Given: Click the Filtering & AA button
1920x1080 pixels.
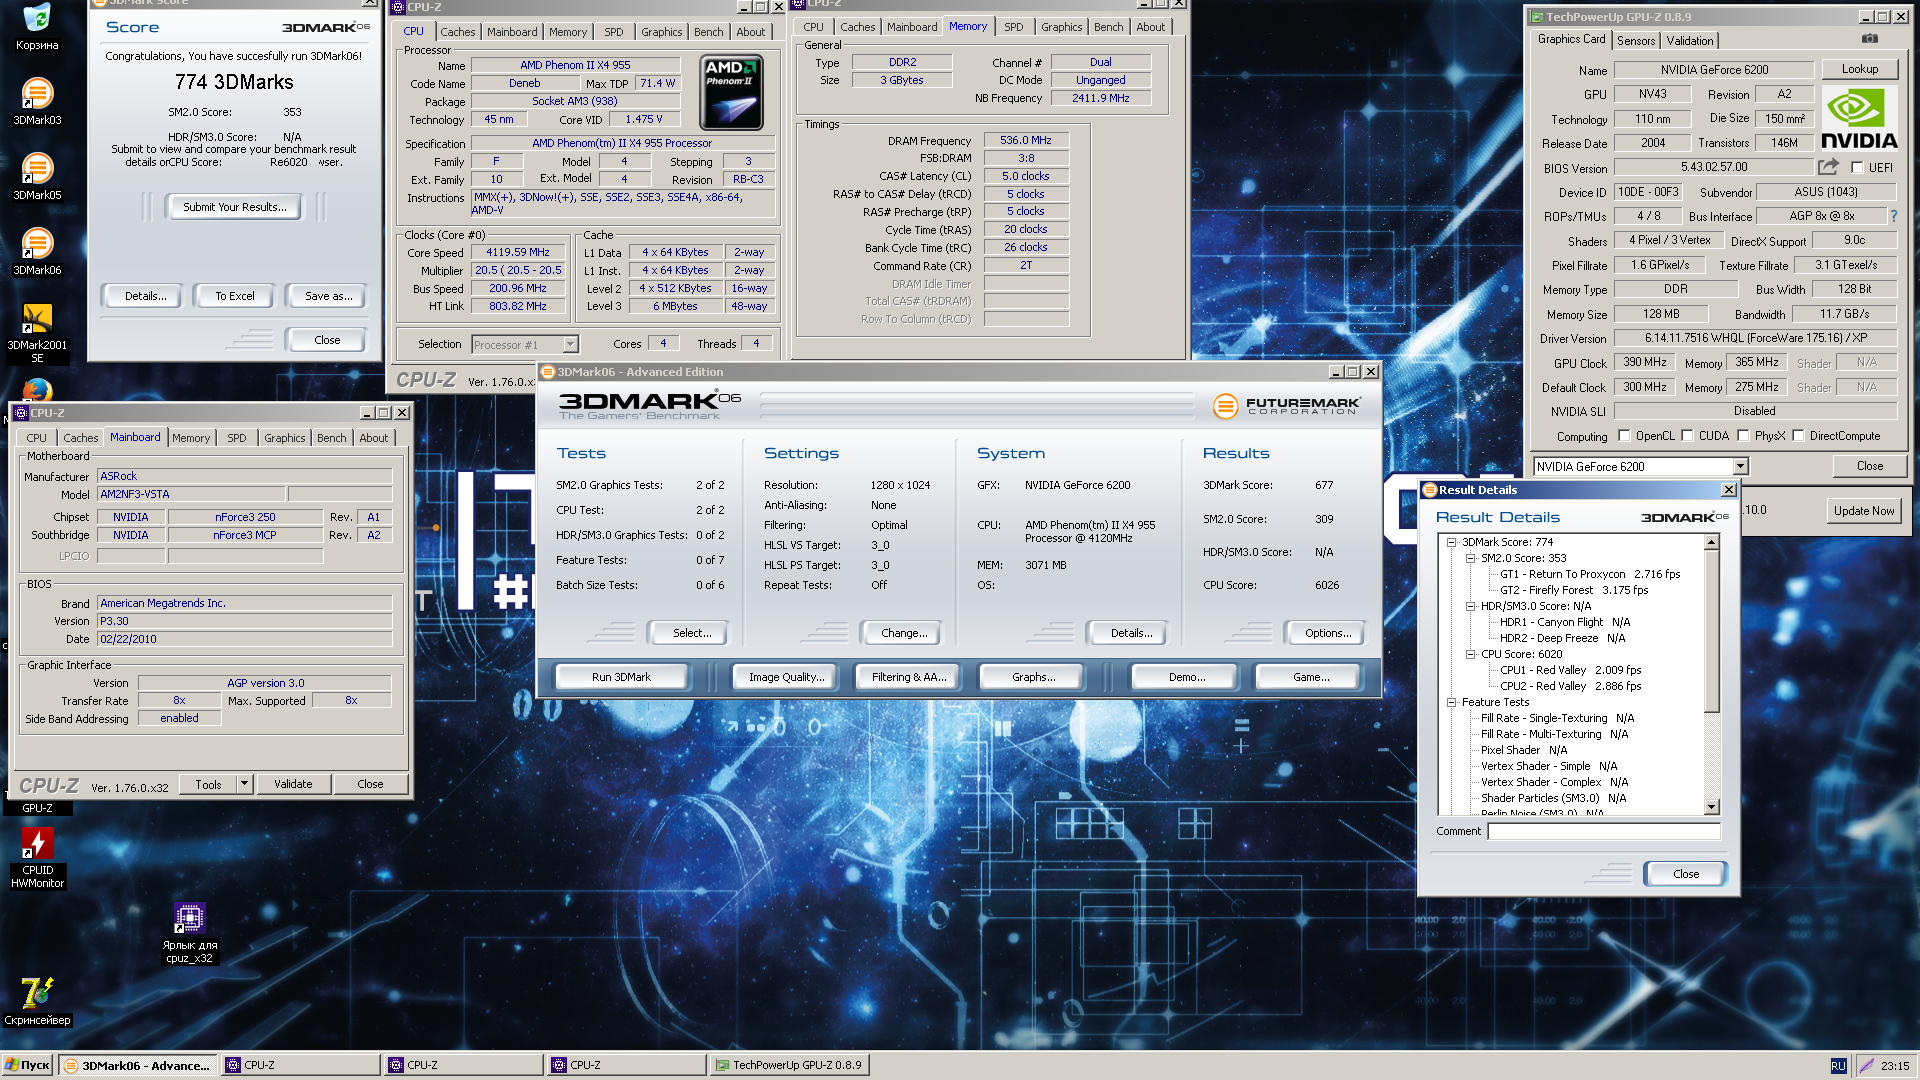Looking at the screenshot, I should pos(908,677).
